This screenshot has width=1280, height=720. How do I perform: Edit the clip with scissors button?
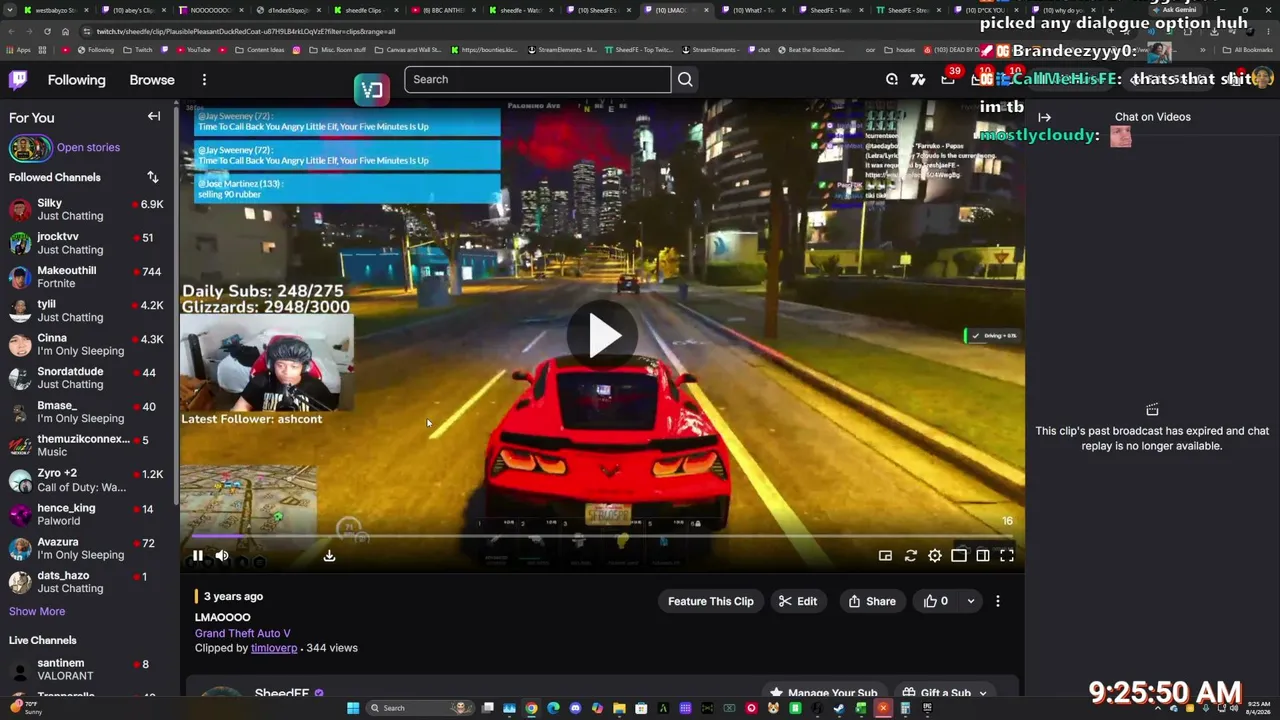pos(798,601)
